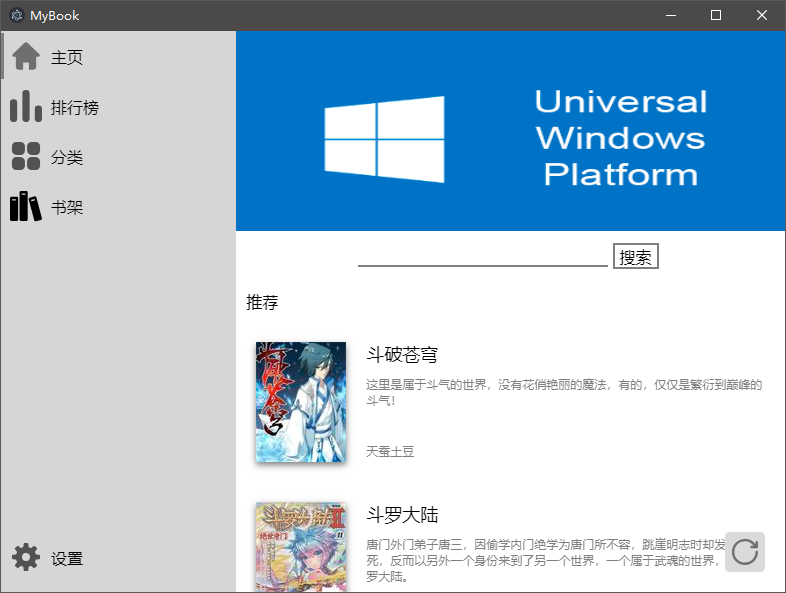Click the Windows logo in banner

click(384, 139)
